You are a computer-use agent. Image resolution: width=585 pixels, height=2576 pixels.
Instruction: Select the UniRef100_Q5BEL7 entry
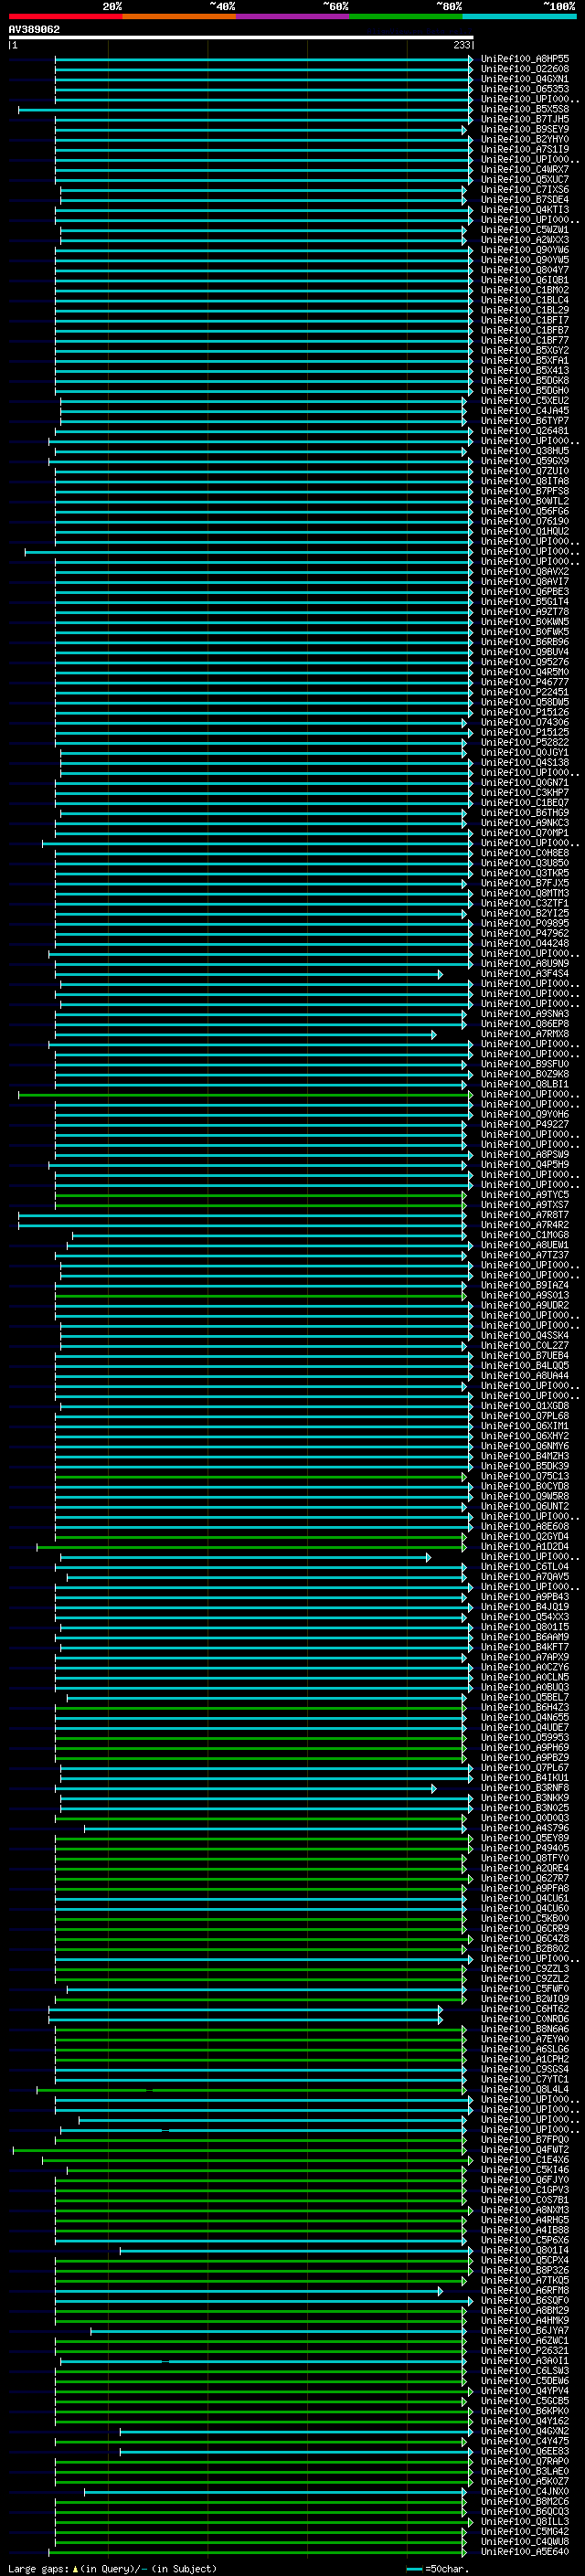524,1698
